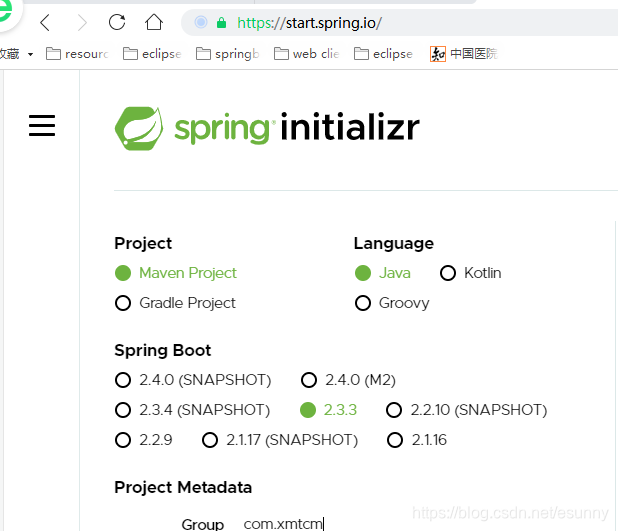
Task: Click the 'Language' section heading
Action: click(393, 244)
